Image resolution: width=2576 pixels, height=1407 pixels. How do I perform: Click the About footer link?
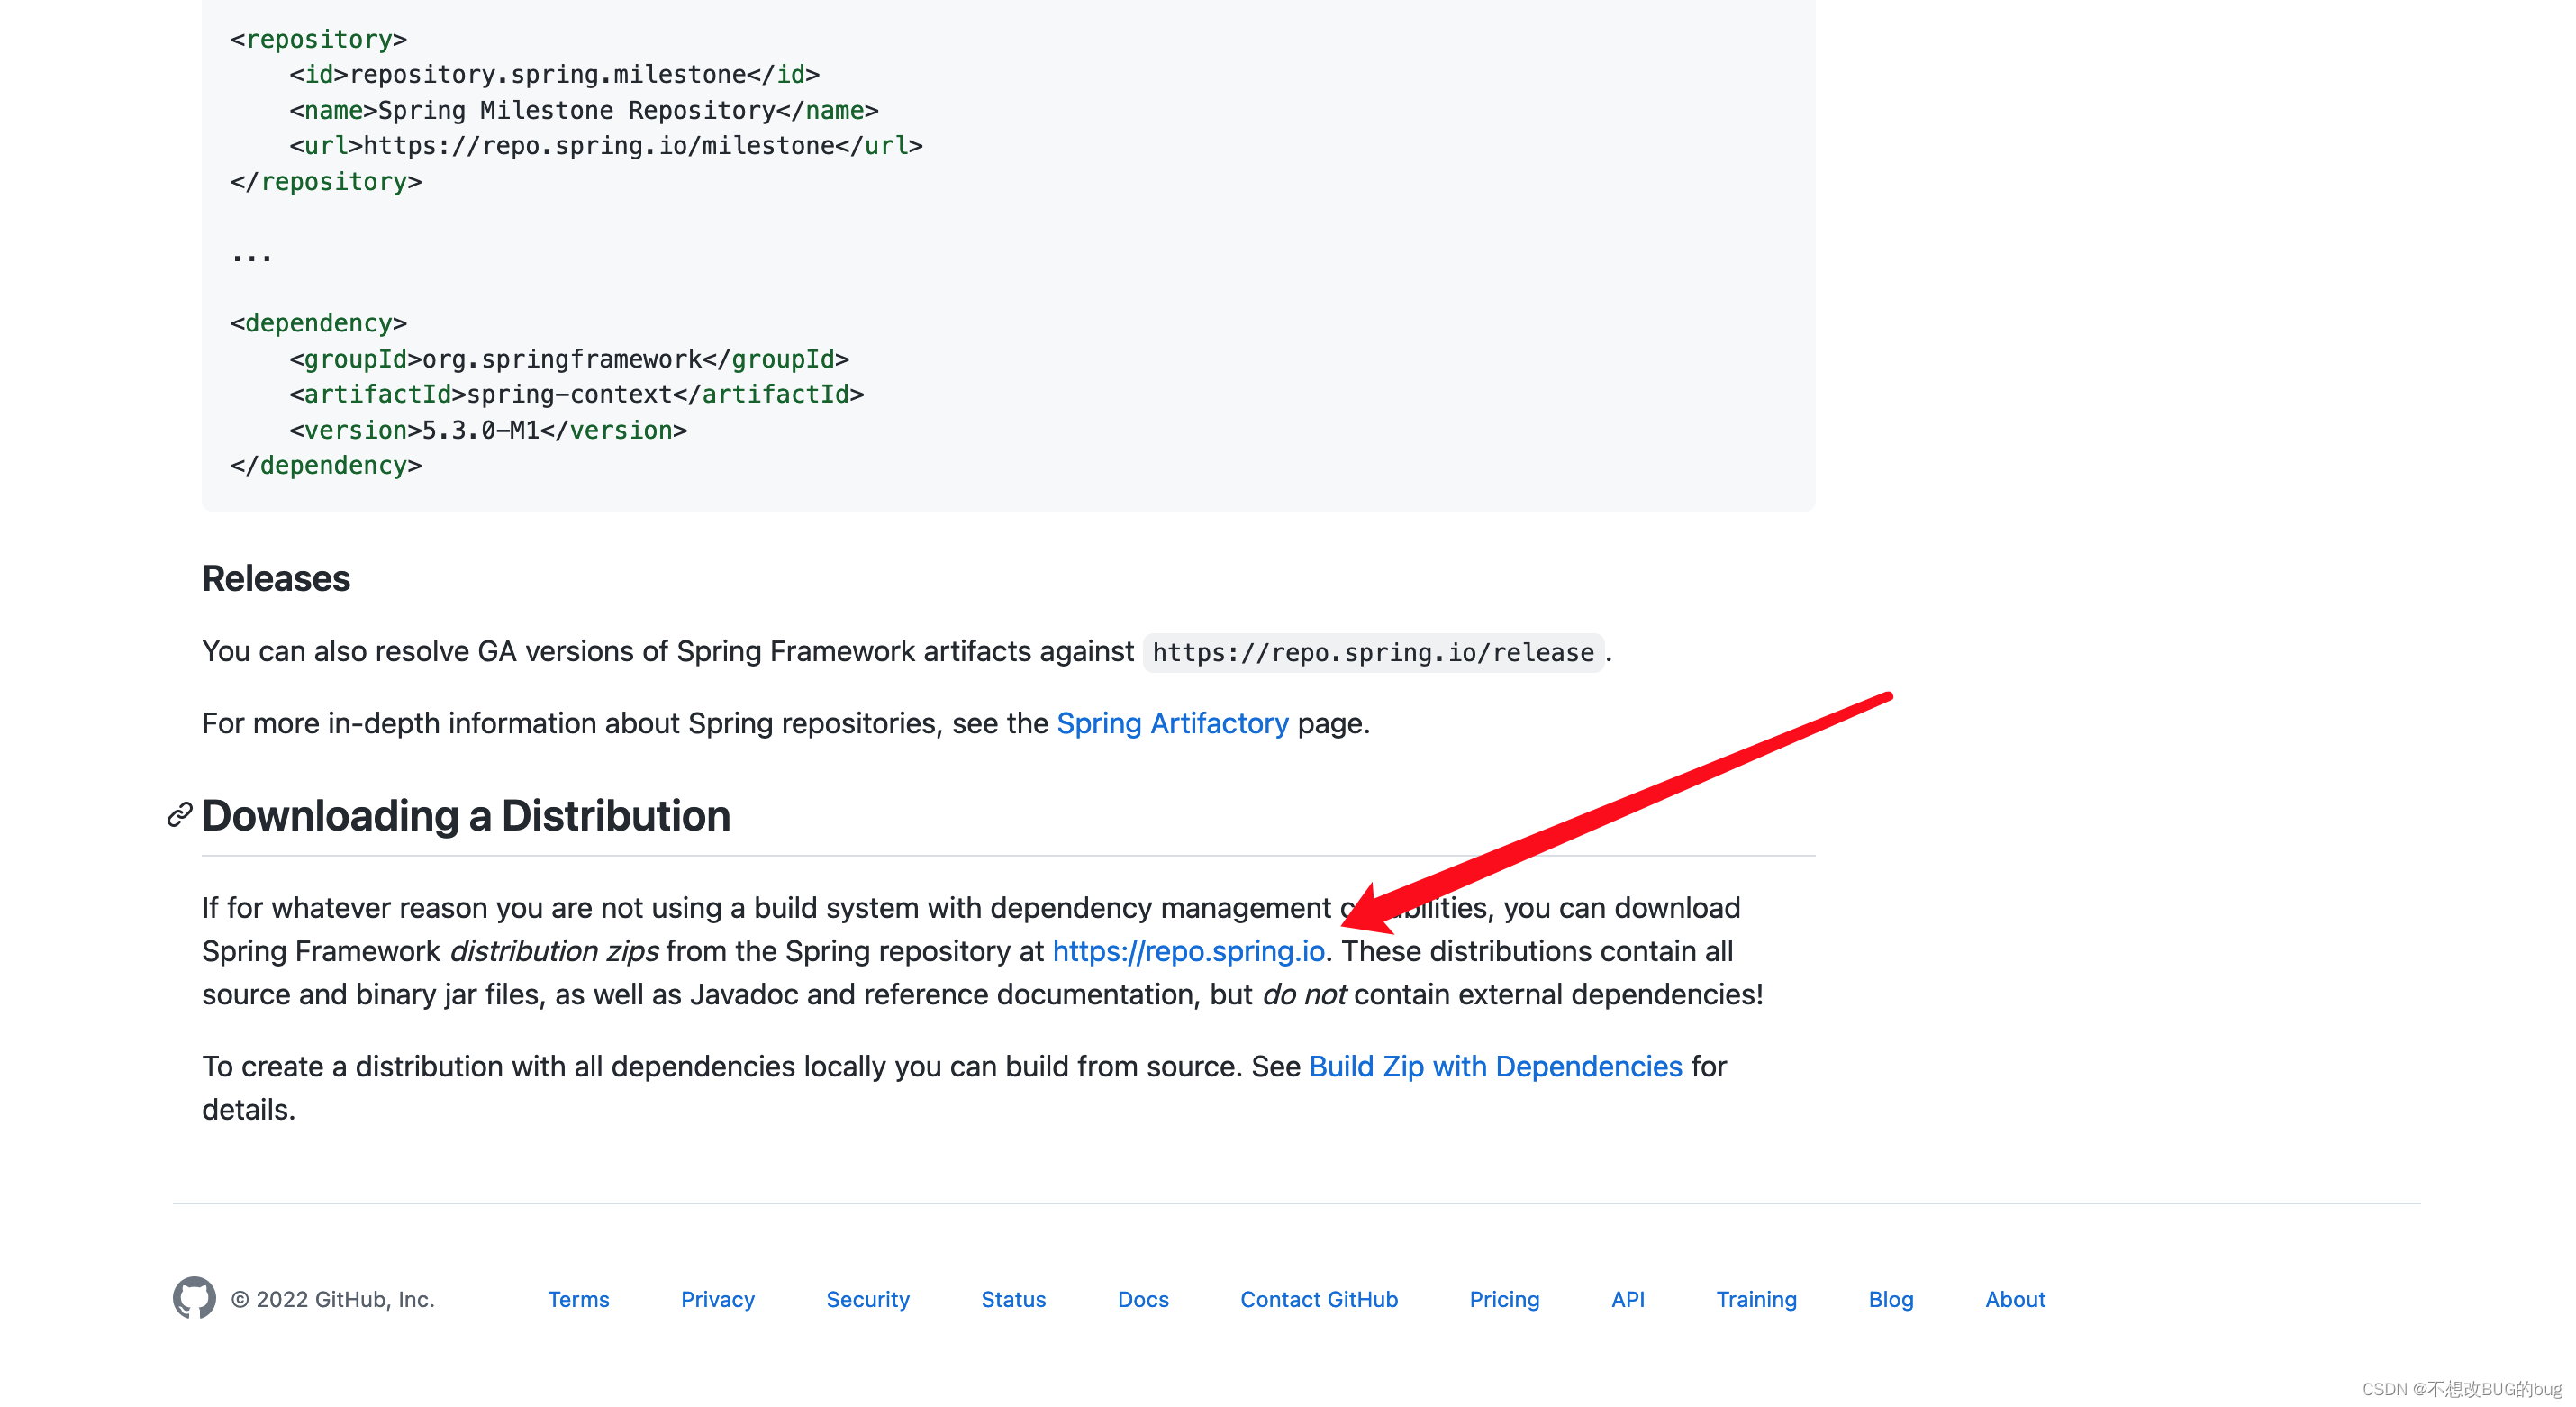coord(2014,1299)
